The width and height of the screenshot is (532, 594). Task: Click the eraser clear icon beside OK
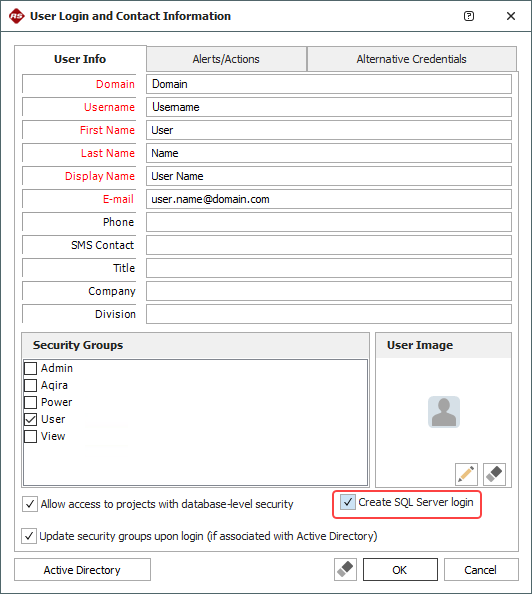pos(345,569)
